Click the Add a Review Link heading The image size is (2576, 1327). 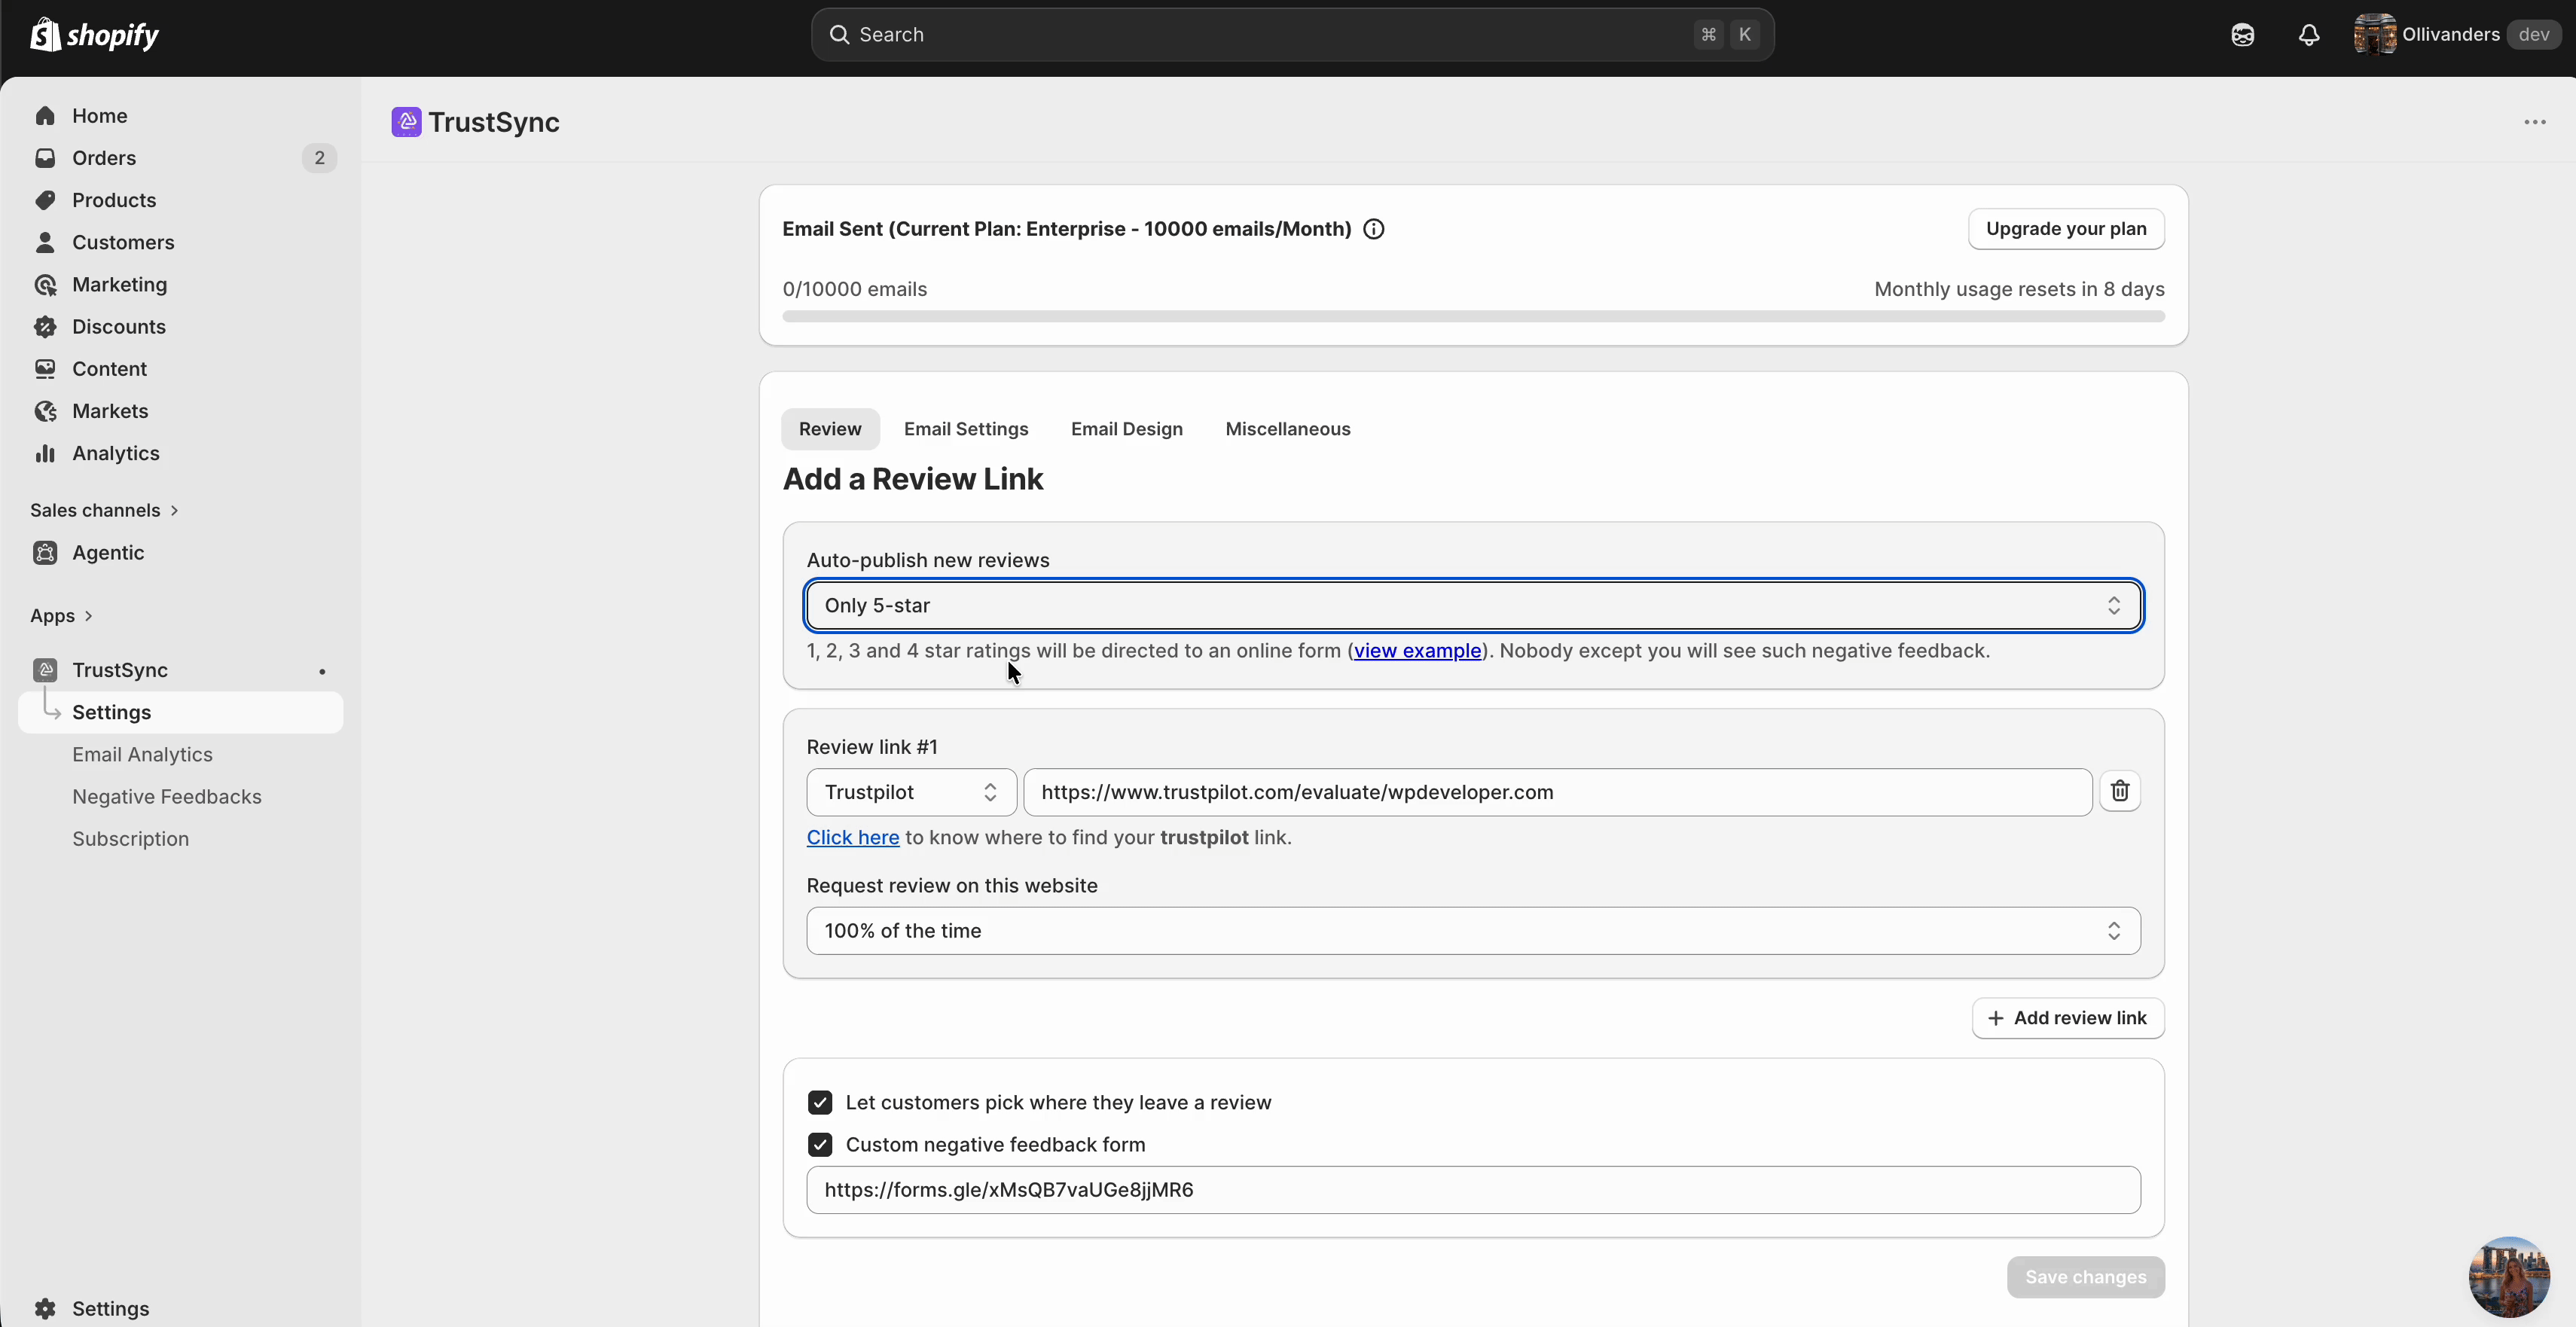[913, 480]
